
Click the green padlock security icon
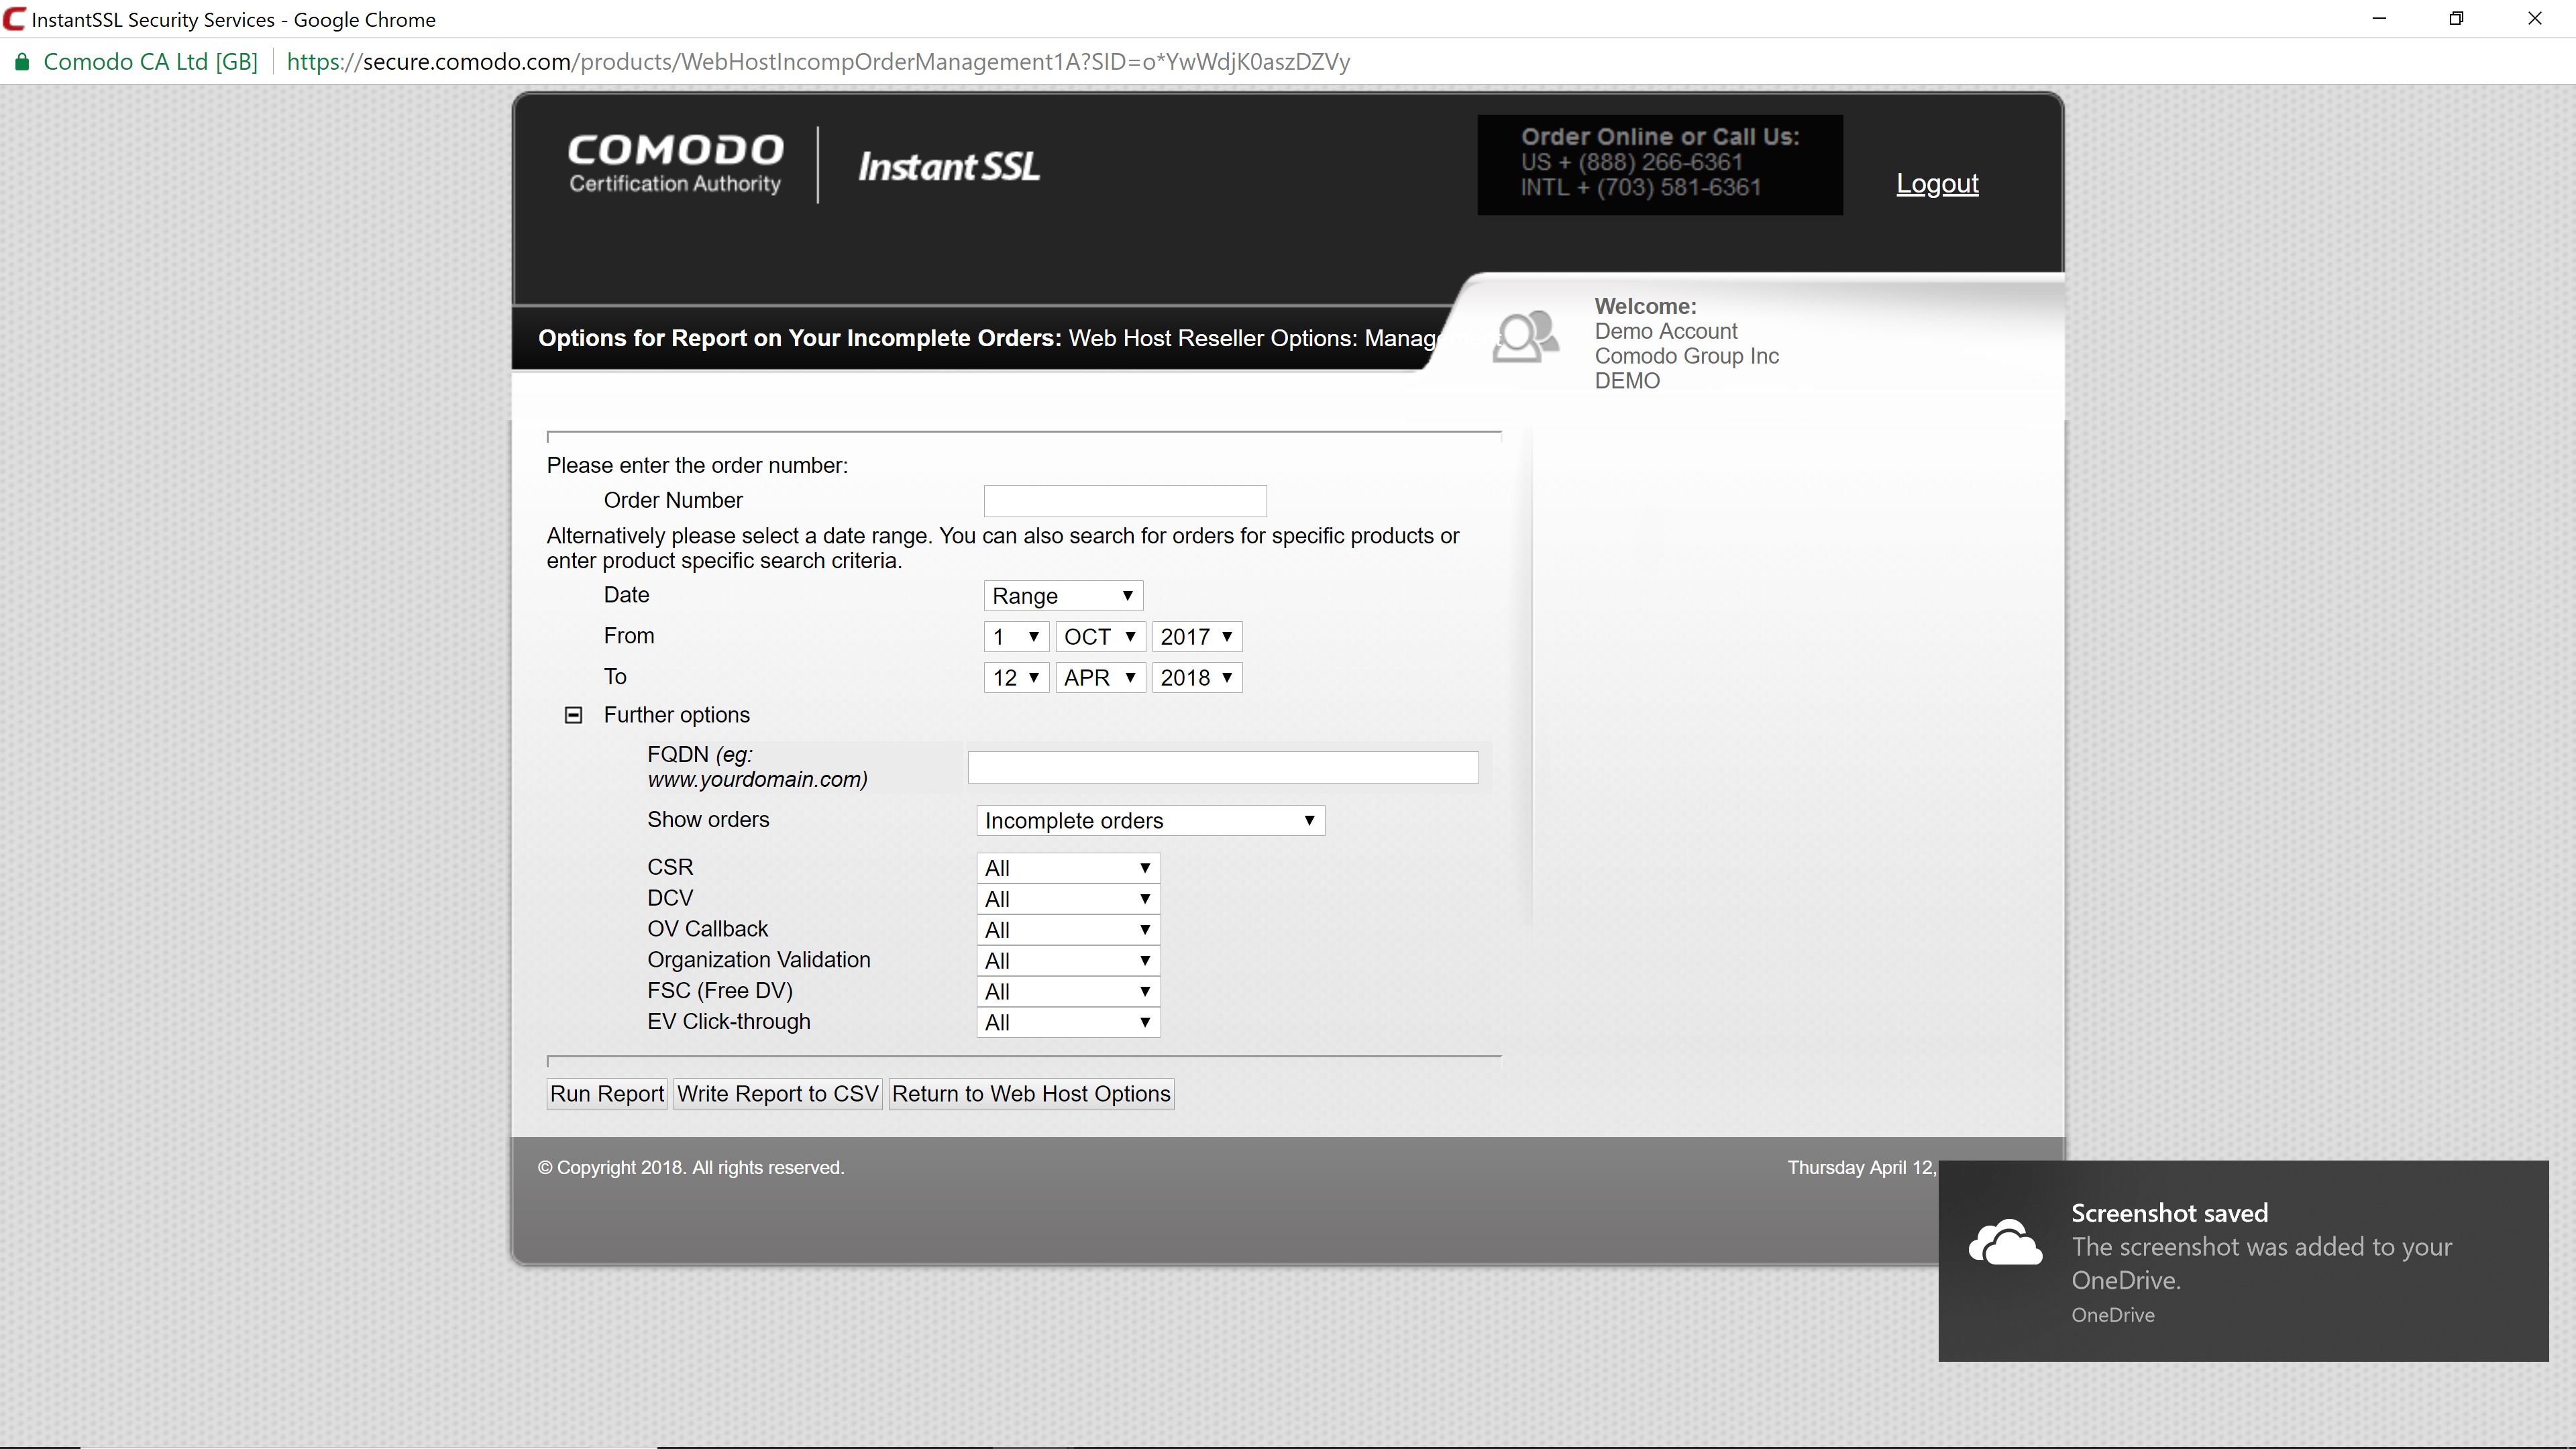tap(21, 62)
